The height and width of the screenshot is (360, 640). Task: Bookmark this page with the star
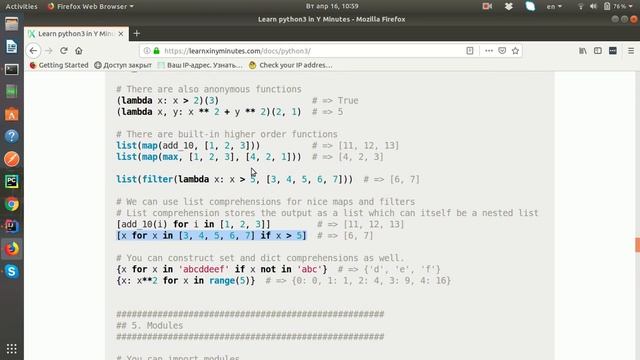pyautogui.click(x=516, y=51)
